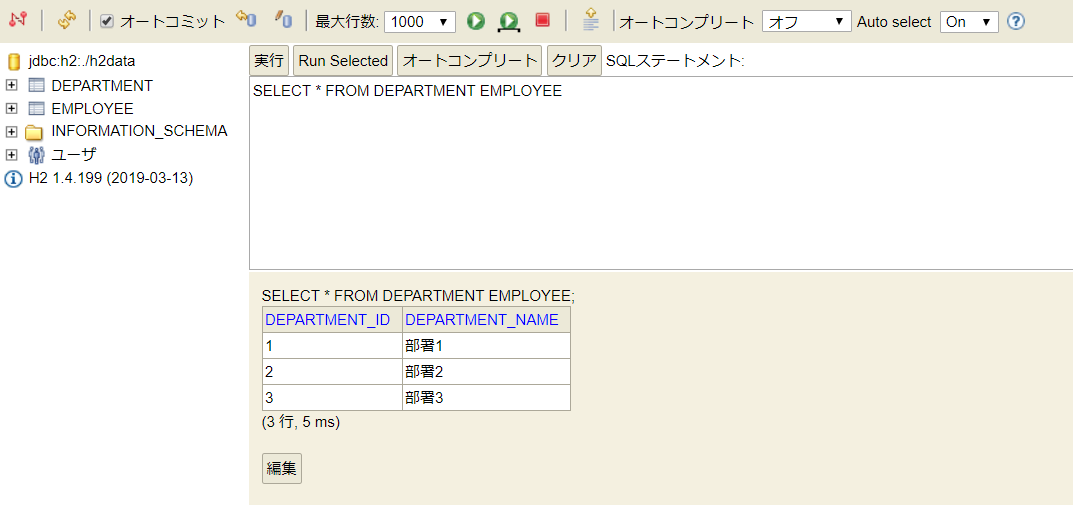Expand the DEPARTMENT table node

pyautogui.click(x=11, y=86)
